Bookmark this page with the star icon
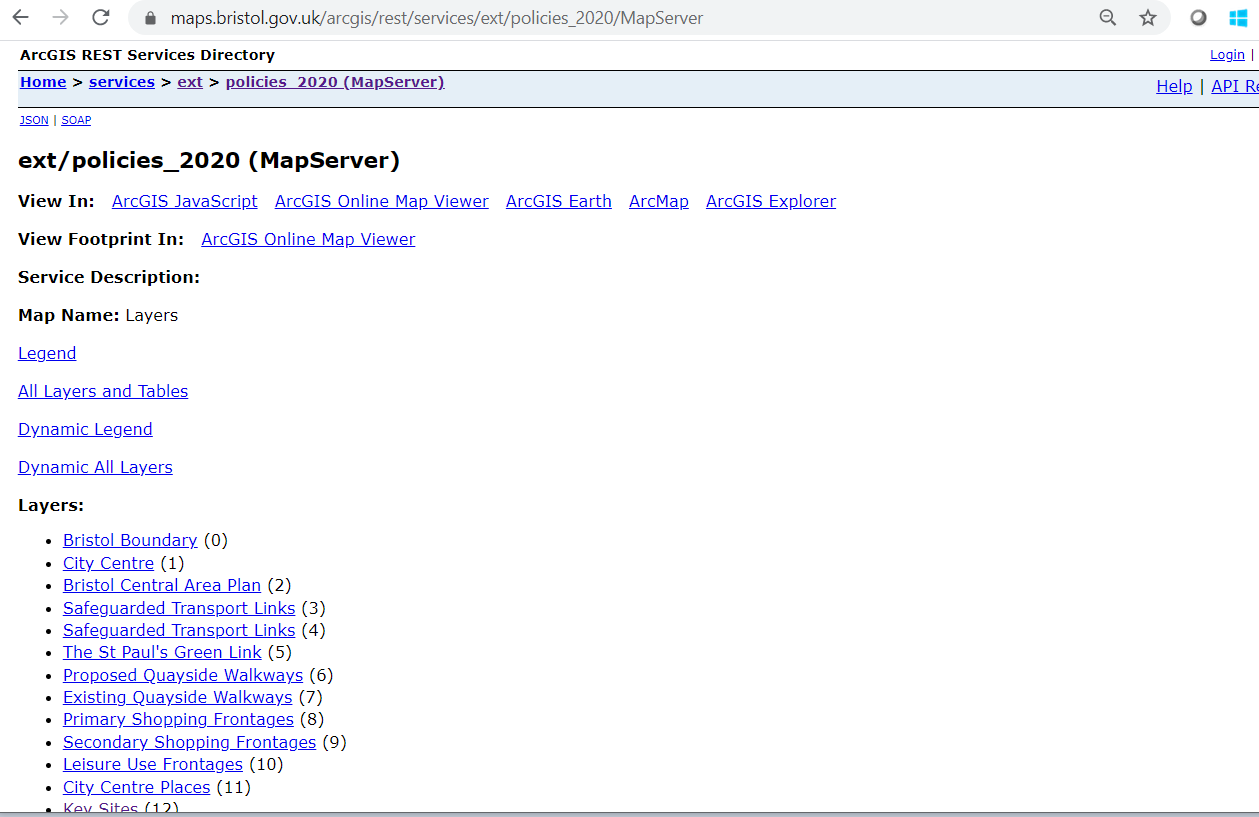 coord(1147,18)
